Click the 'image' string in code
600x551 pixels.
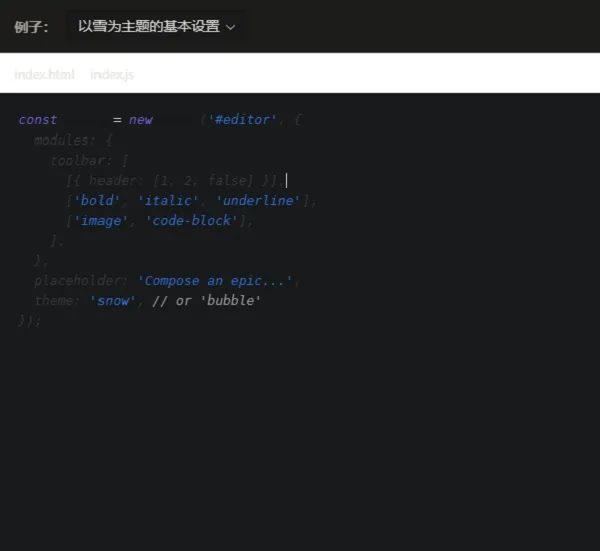pos(101,221)
